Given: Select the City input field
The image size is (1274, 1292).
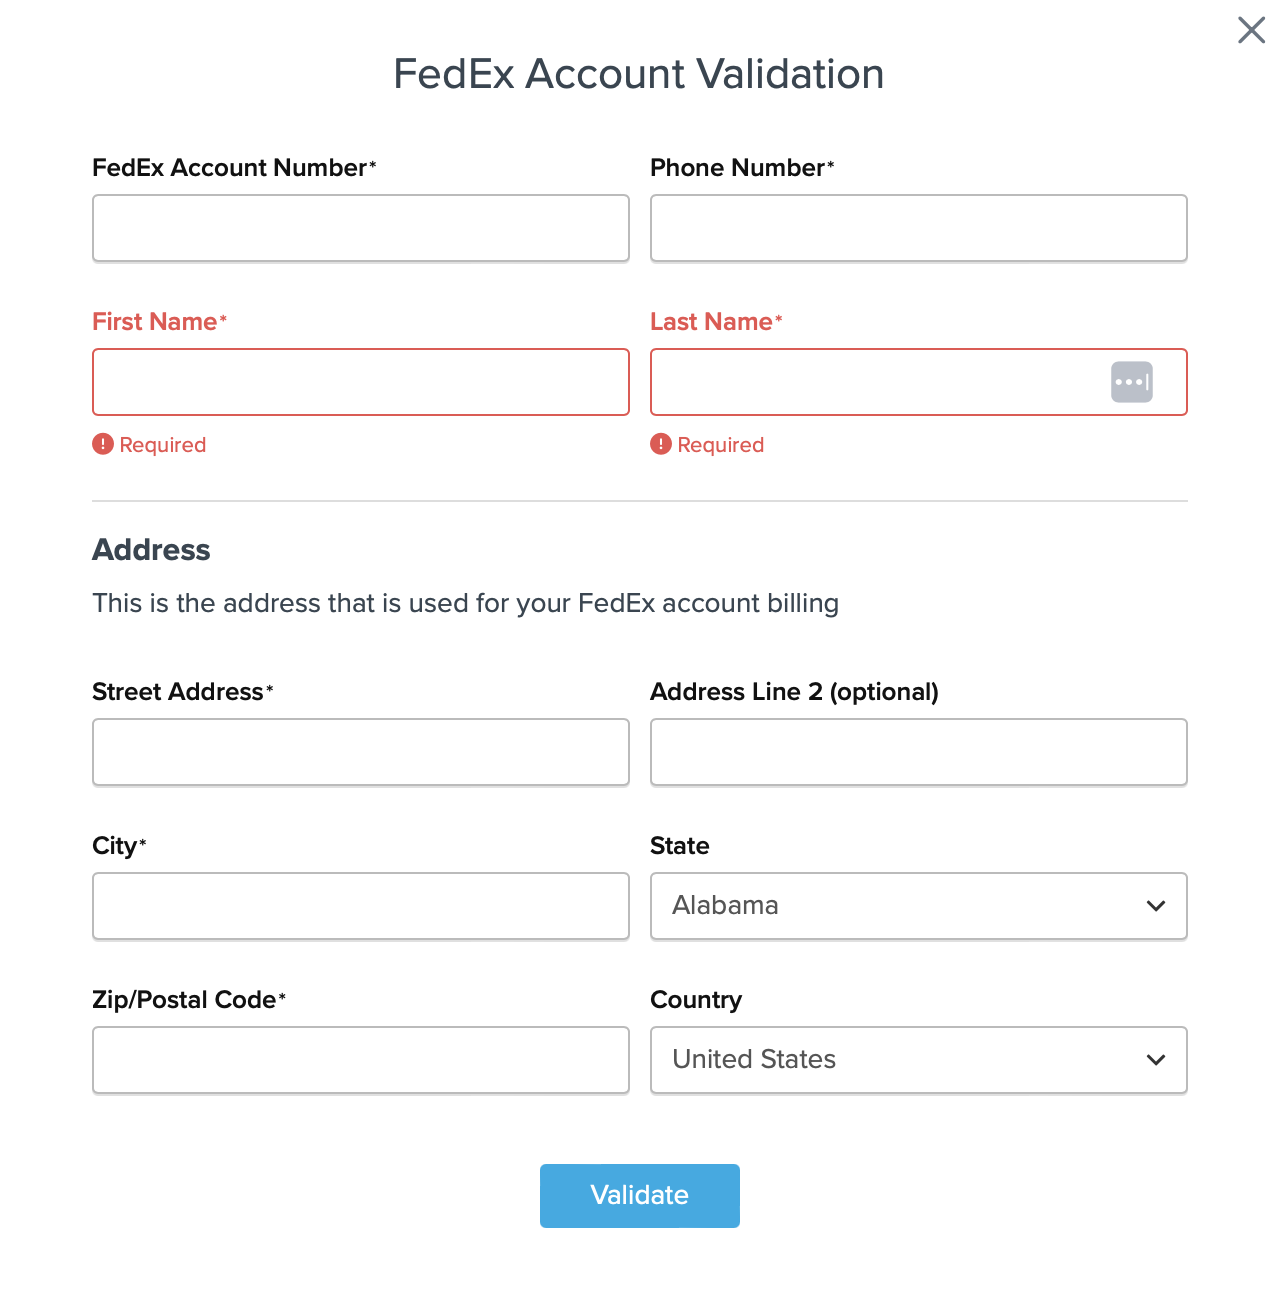Looking at the screenshot, I should coord(360,906).
